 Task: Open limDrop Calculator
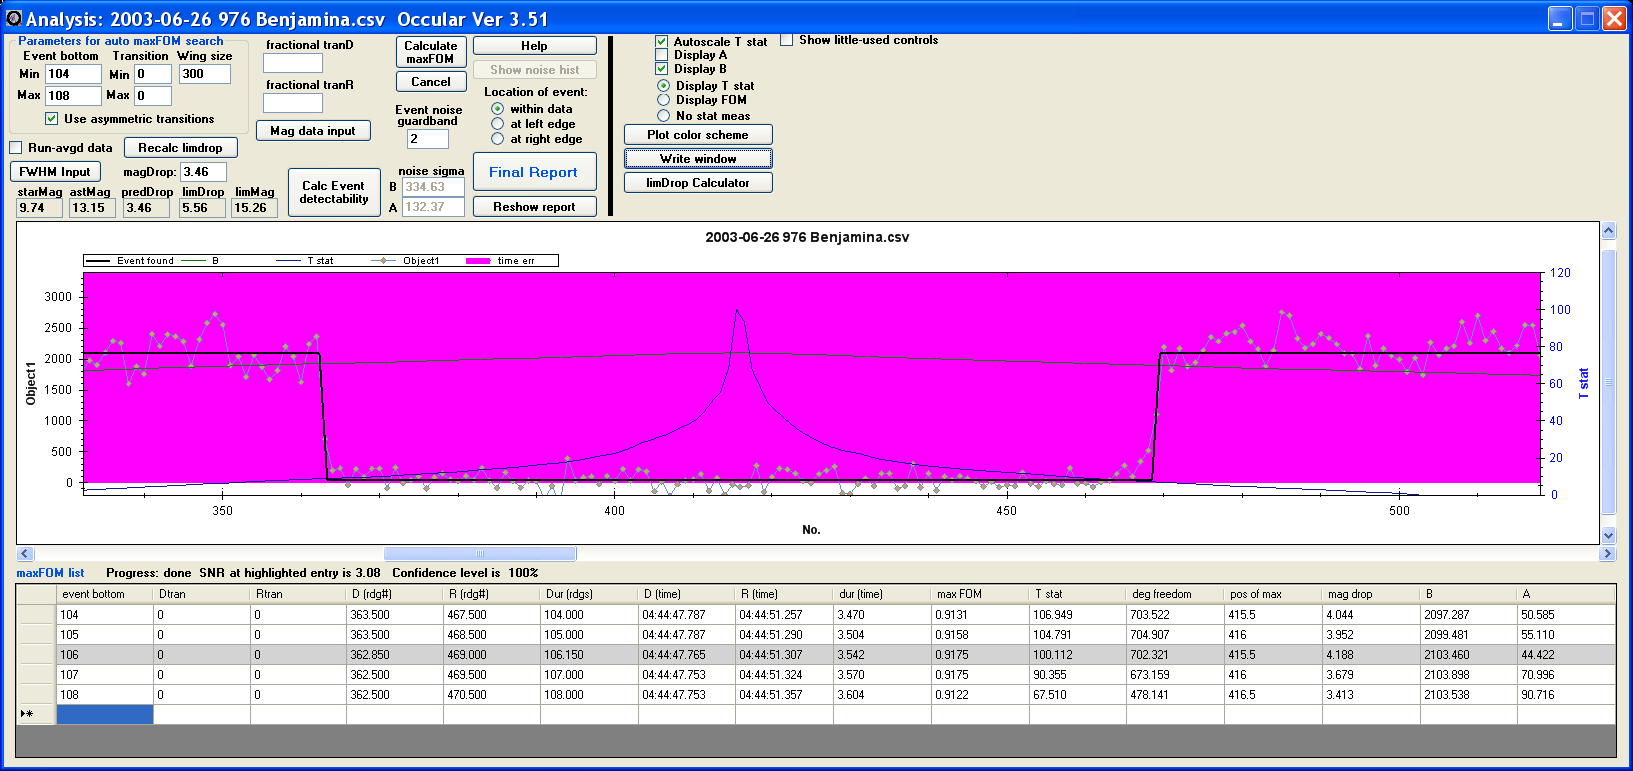tap(698, 183)
